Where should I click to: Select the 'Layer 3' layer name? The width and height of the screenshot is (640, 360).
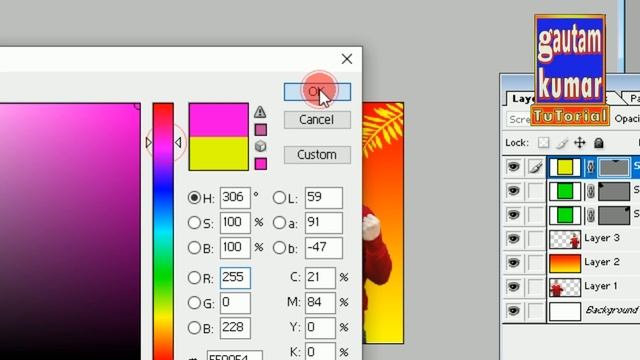pyautogui.click(x=602, y=238)
